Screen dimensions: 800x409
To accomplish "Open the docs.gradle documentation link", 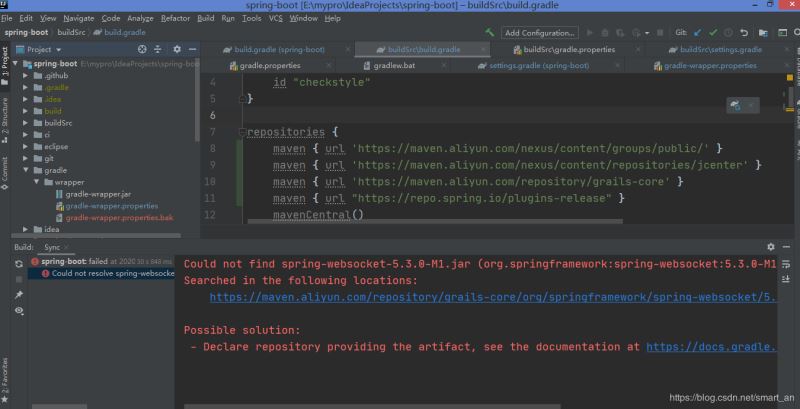I will (x=710, y=347).
